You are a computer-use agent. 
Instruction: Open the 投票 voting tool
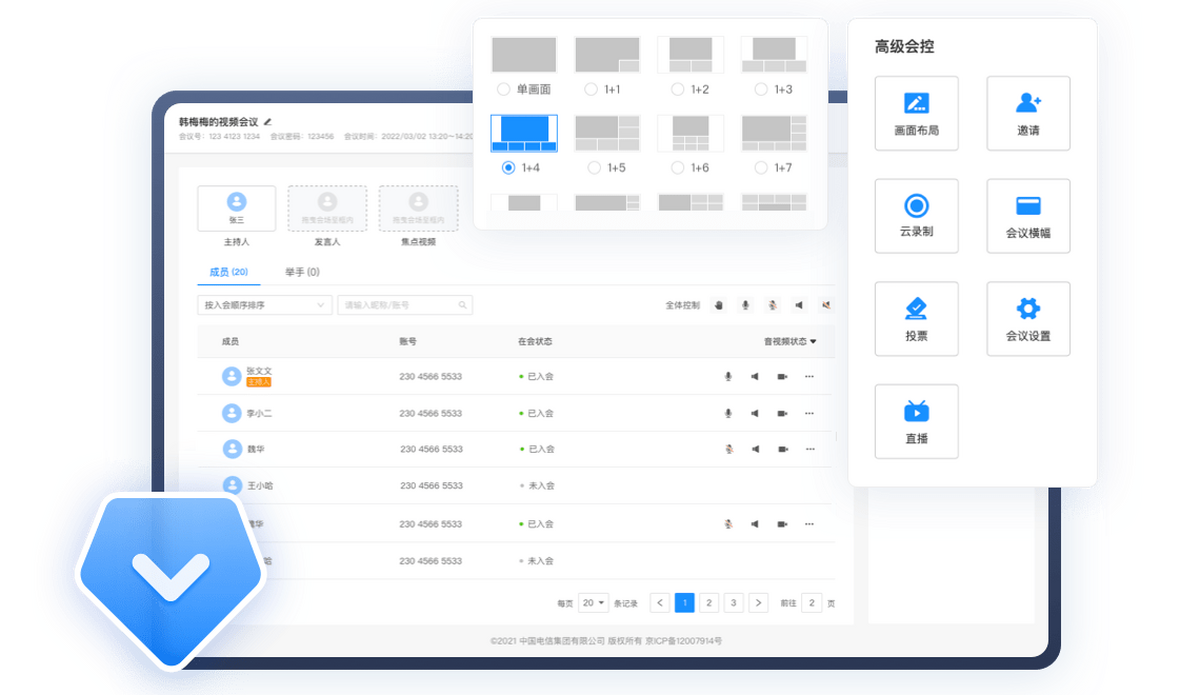(x=916, y=318)
